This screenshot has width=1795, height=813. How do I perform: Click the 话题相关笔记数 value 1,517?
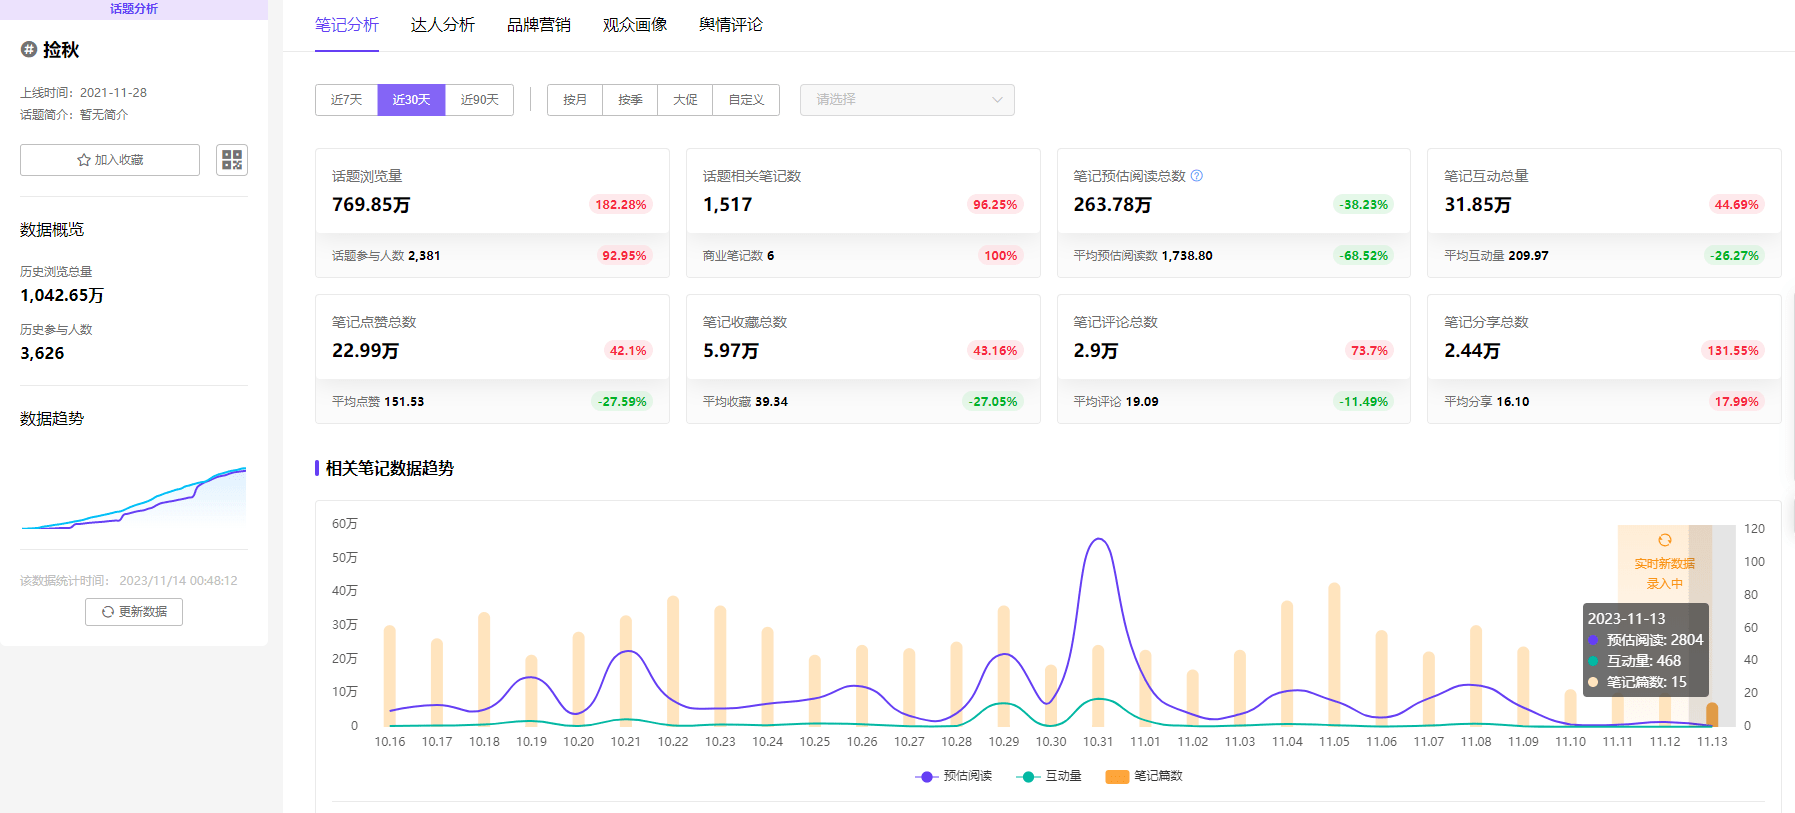coord(727,204)
